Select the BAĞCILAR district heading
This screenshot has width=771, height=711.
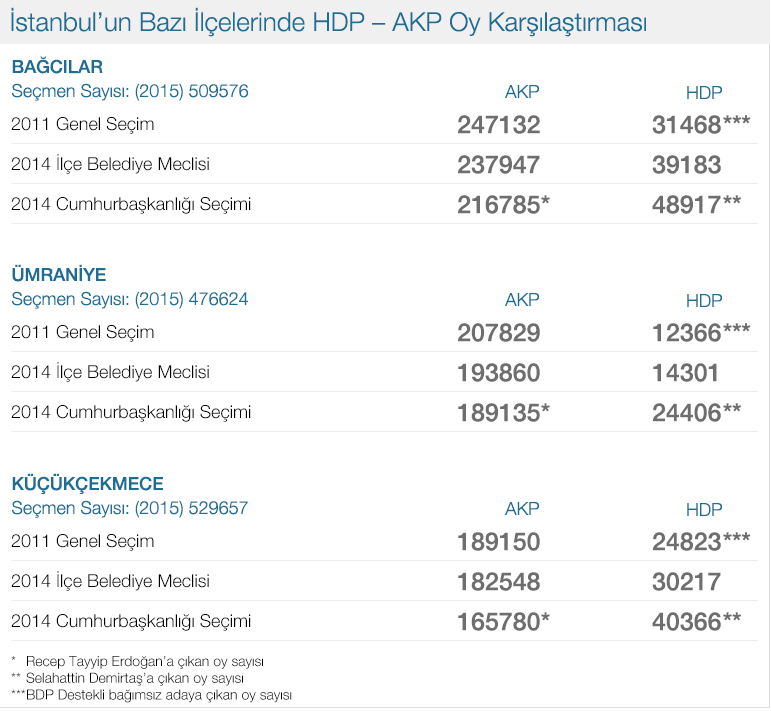[x=57, y=67]
